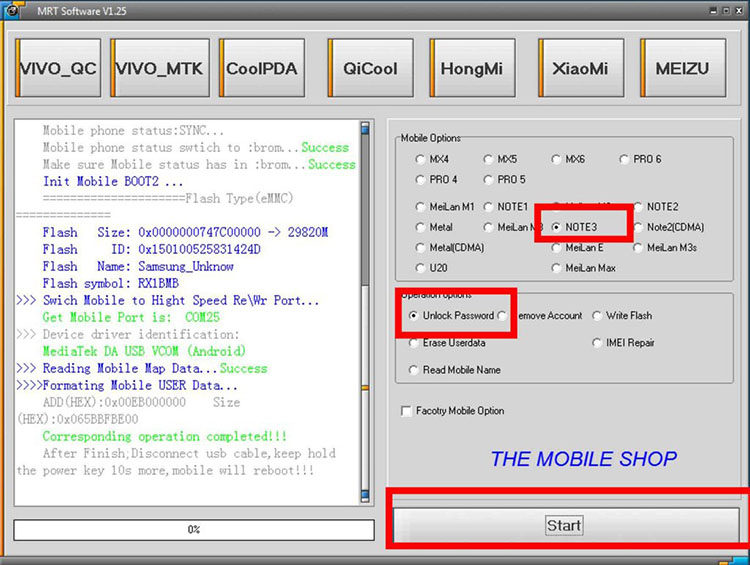Click 'Corresponding operation completed!!!' log line
The height and width of the screenshot is (565, 750).
point(165,436)
